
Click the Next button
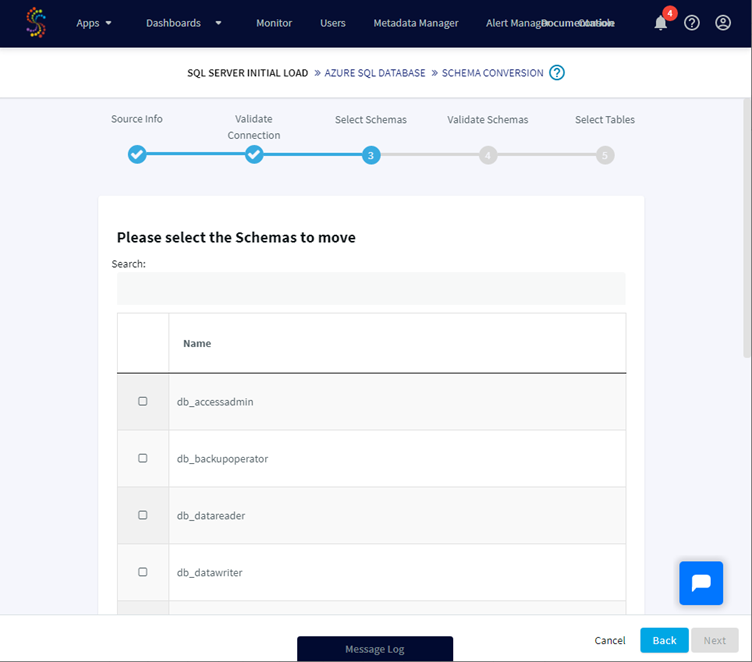[715, 640]
